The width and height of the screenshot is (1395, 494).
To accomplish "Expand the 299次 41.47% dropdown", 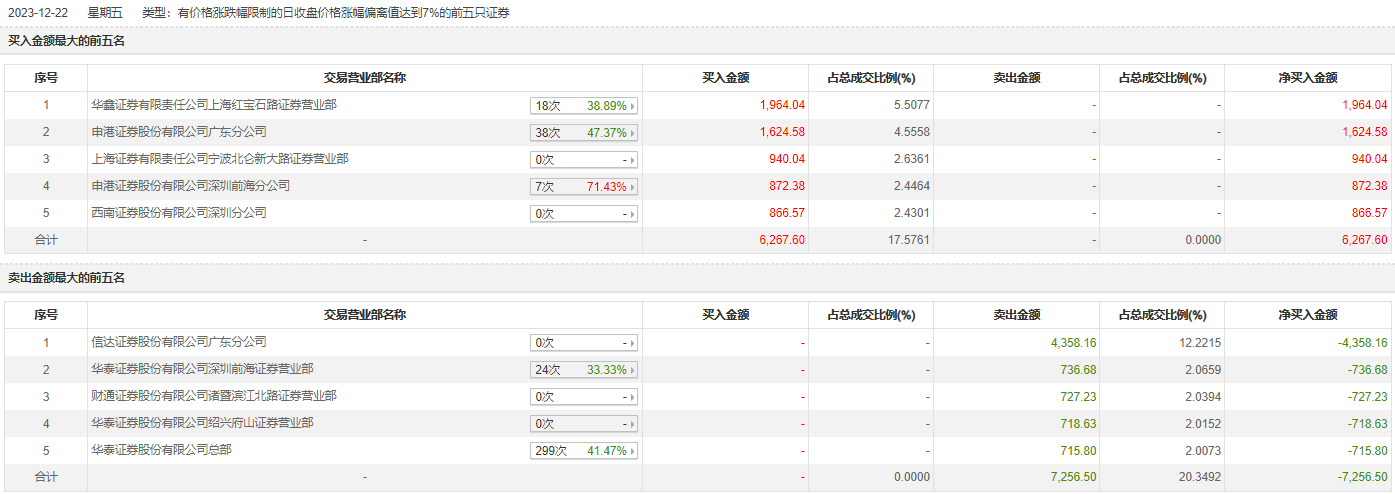I will [x=584, y=450].
